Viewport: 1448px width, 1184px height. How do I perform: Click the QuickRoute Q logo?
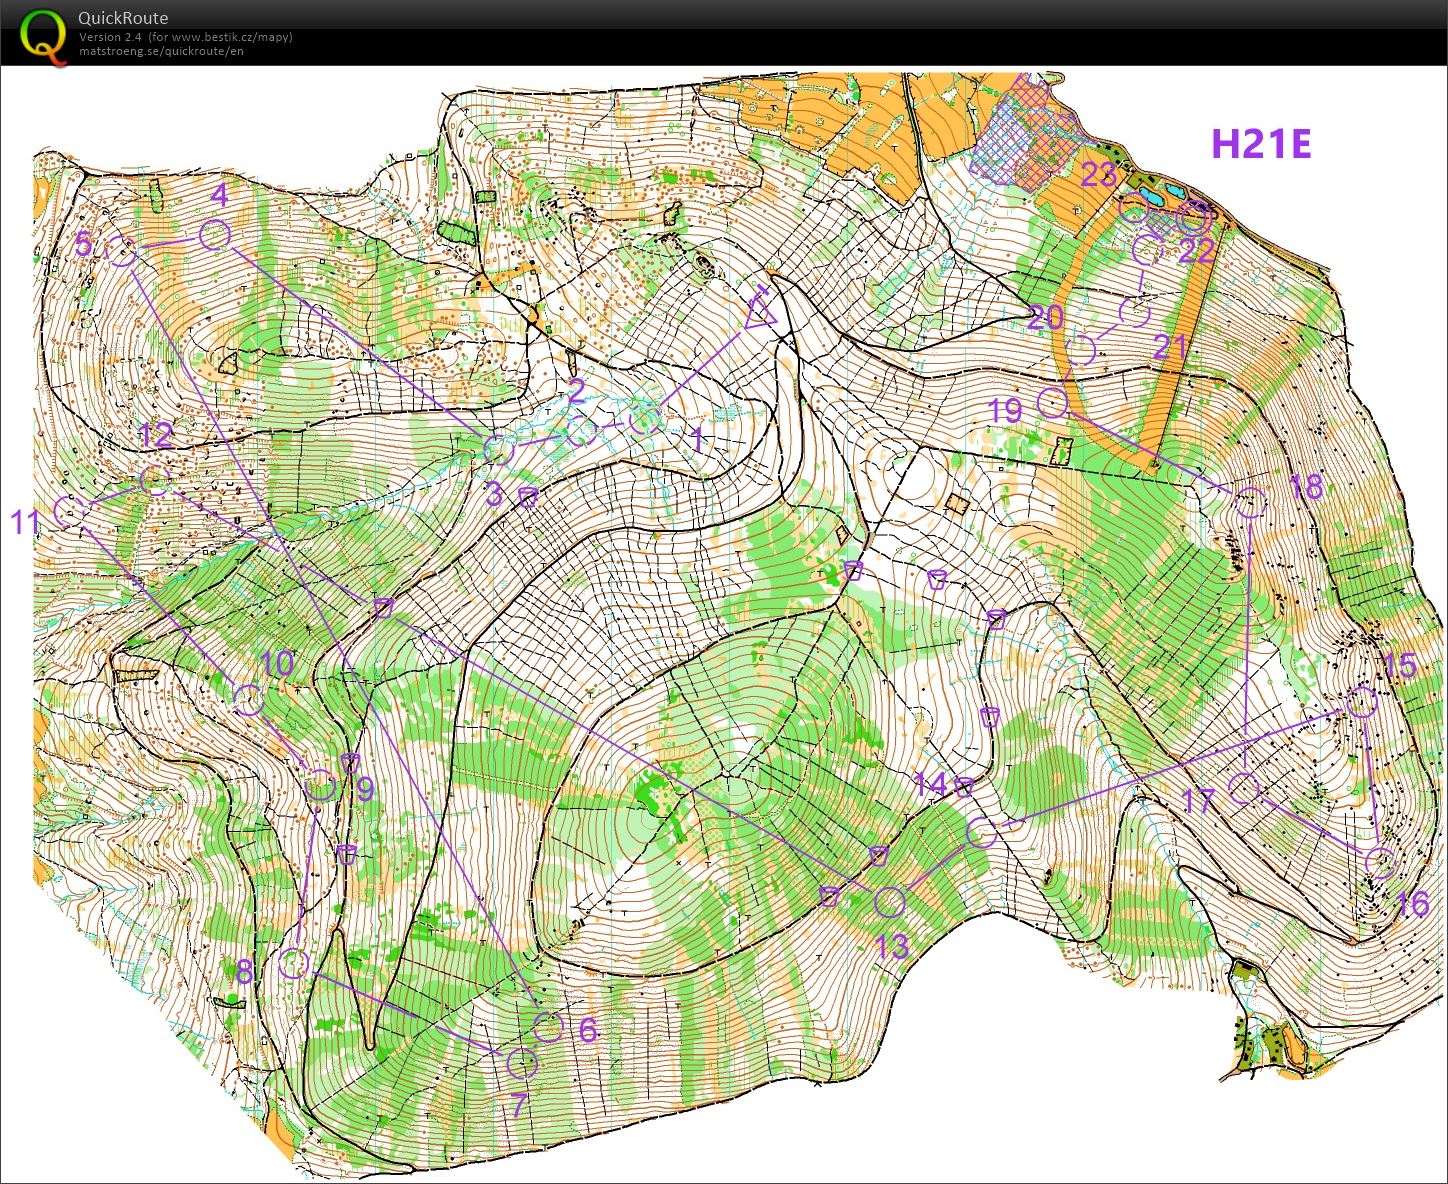click(40, 35)
